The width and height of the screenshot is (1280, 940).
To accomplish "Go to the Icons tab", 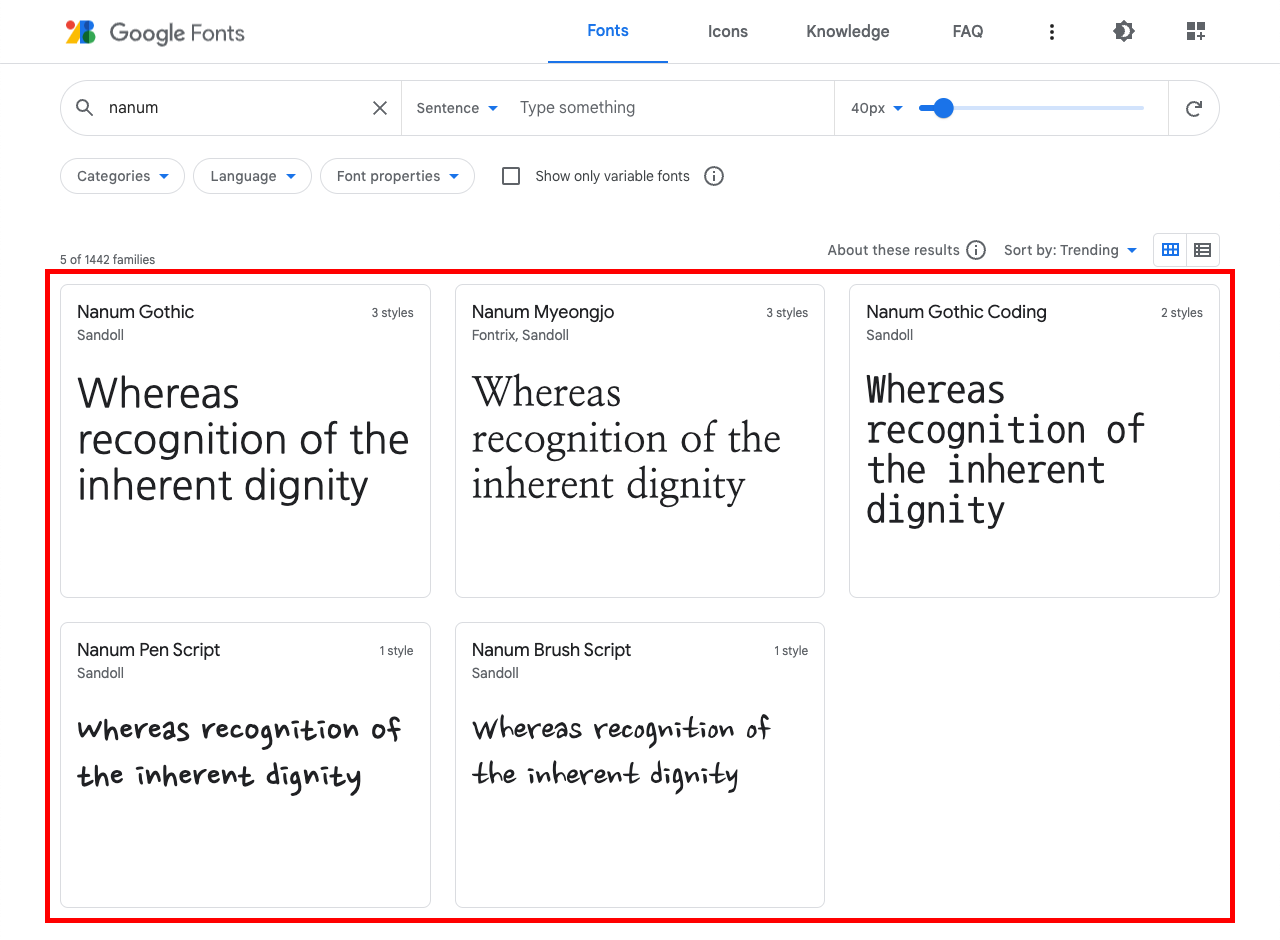I will click(x=728, y=32).
